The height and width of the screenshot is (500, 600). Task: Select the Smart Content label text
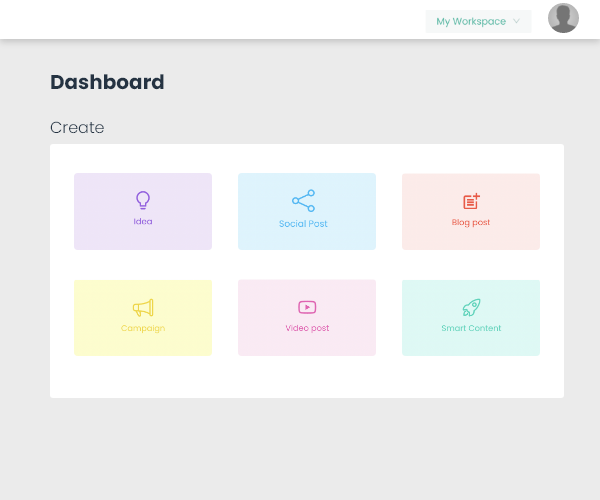tap(471, 328)
